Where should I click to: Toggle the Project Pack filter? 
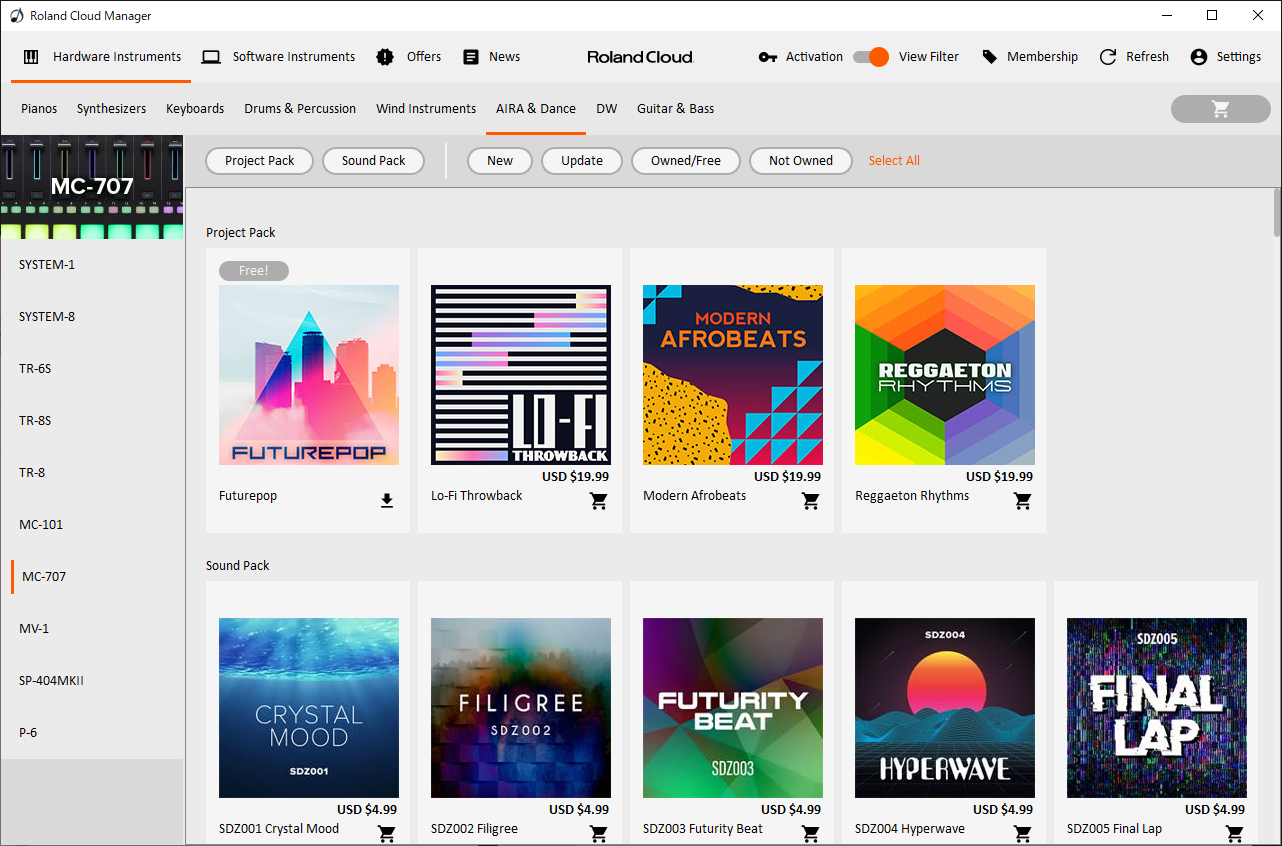coord(260,161)
